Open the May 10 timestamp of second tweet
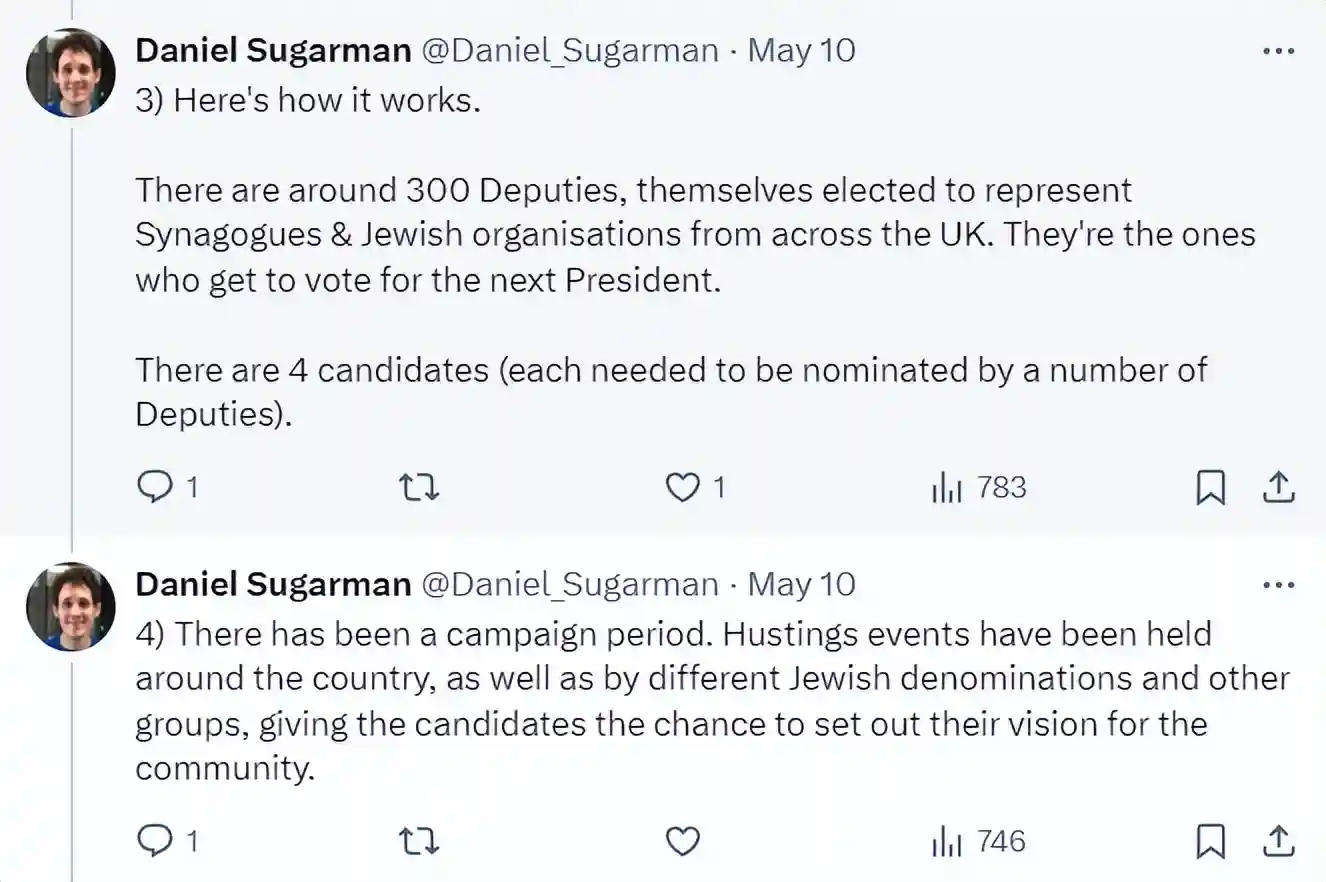 802,584
